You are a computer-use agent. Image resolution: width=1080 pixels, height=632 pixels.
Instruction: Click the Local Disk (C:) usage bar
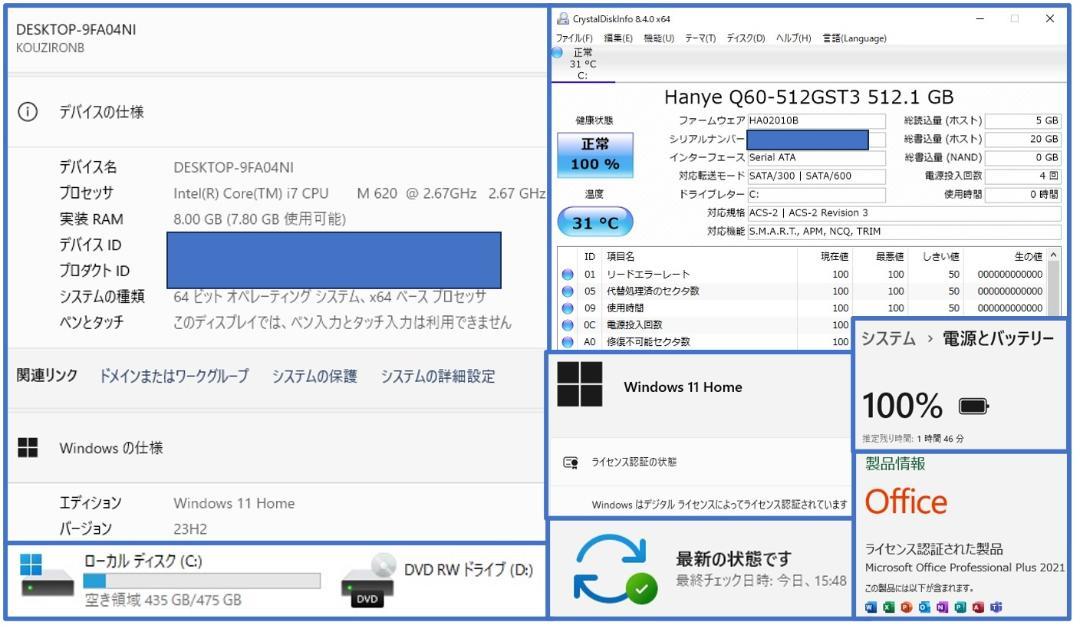tap(202, 581)
